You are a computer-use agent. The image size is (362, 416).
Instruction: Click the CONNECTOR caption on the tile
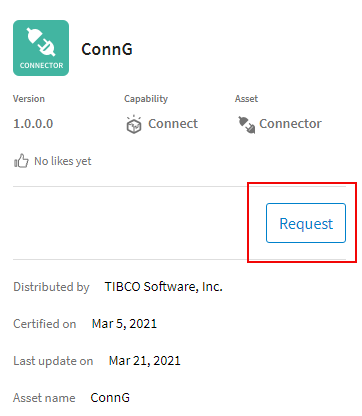[x=41, y=65]
